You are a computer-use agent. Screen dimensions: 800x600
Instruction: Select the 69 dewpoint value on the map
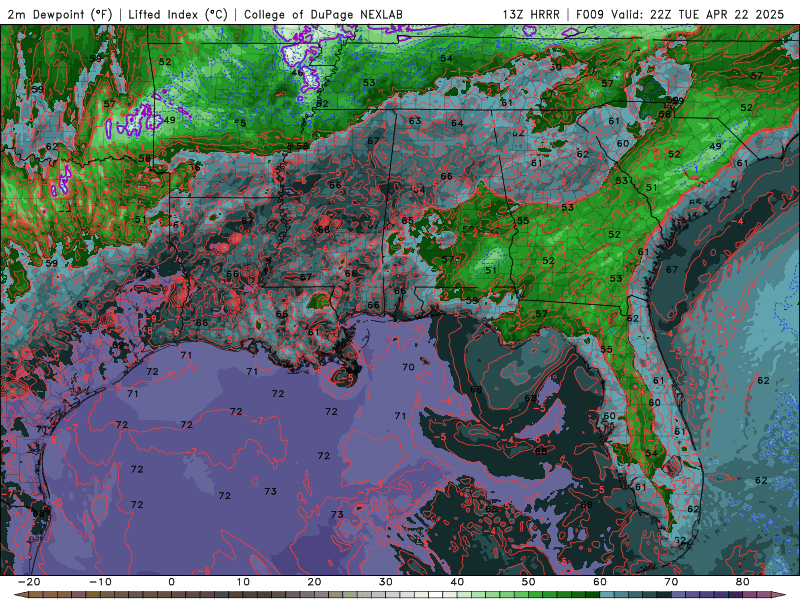tap(587, 504)
